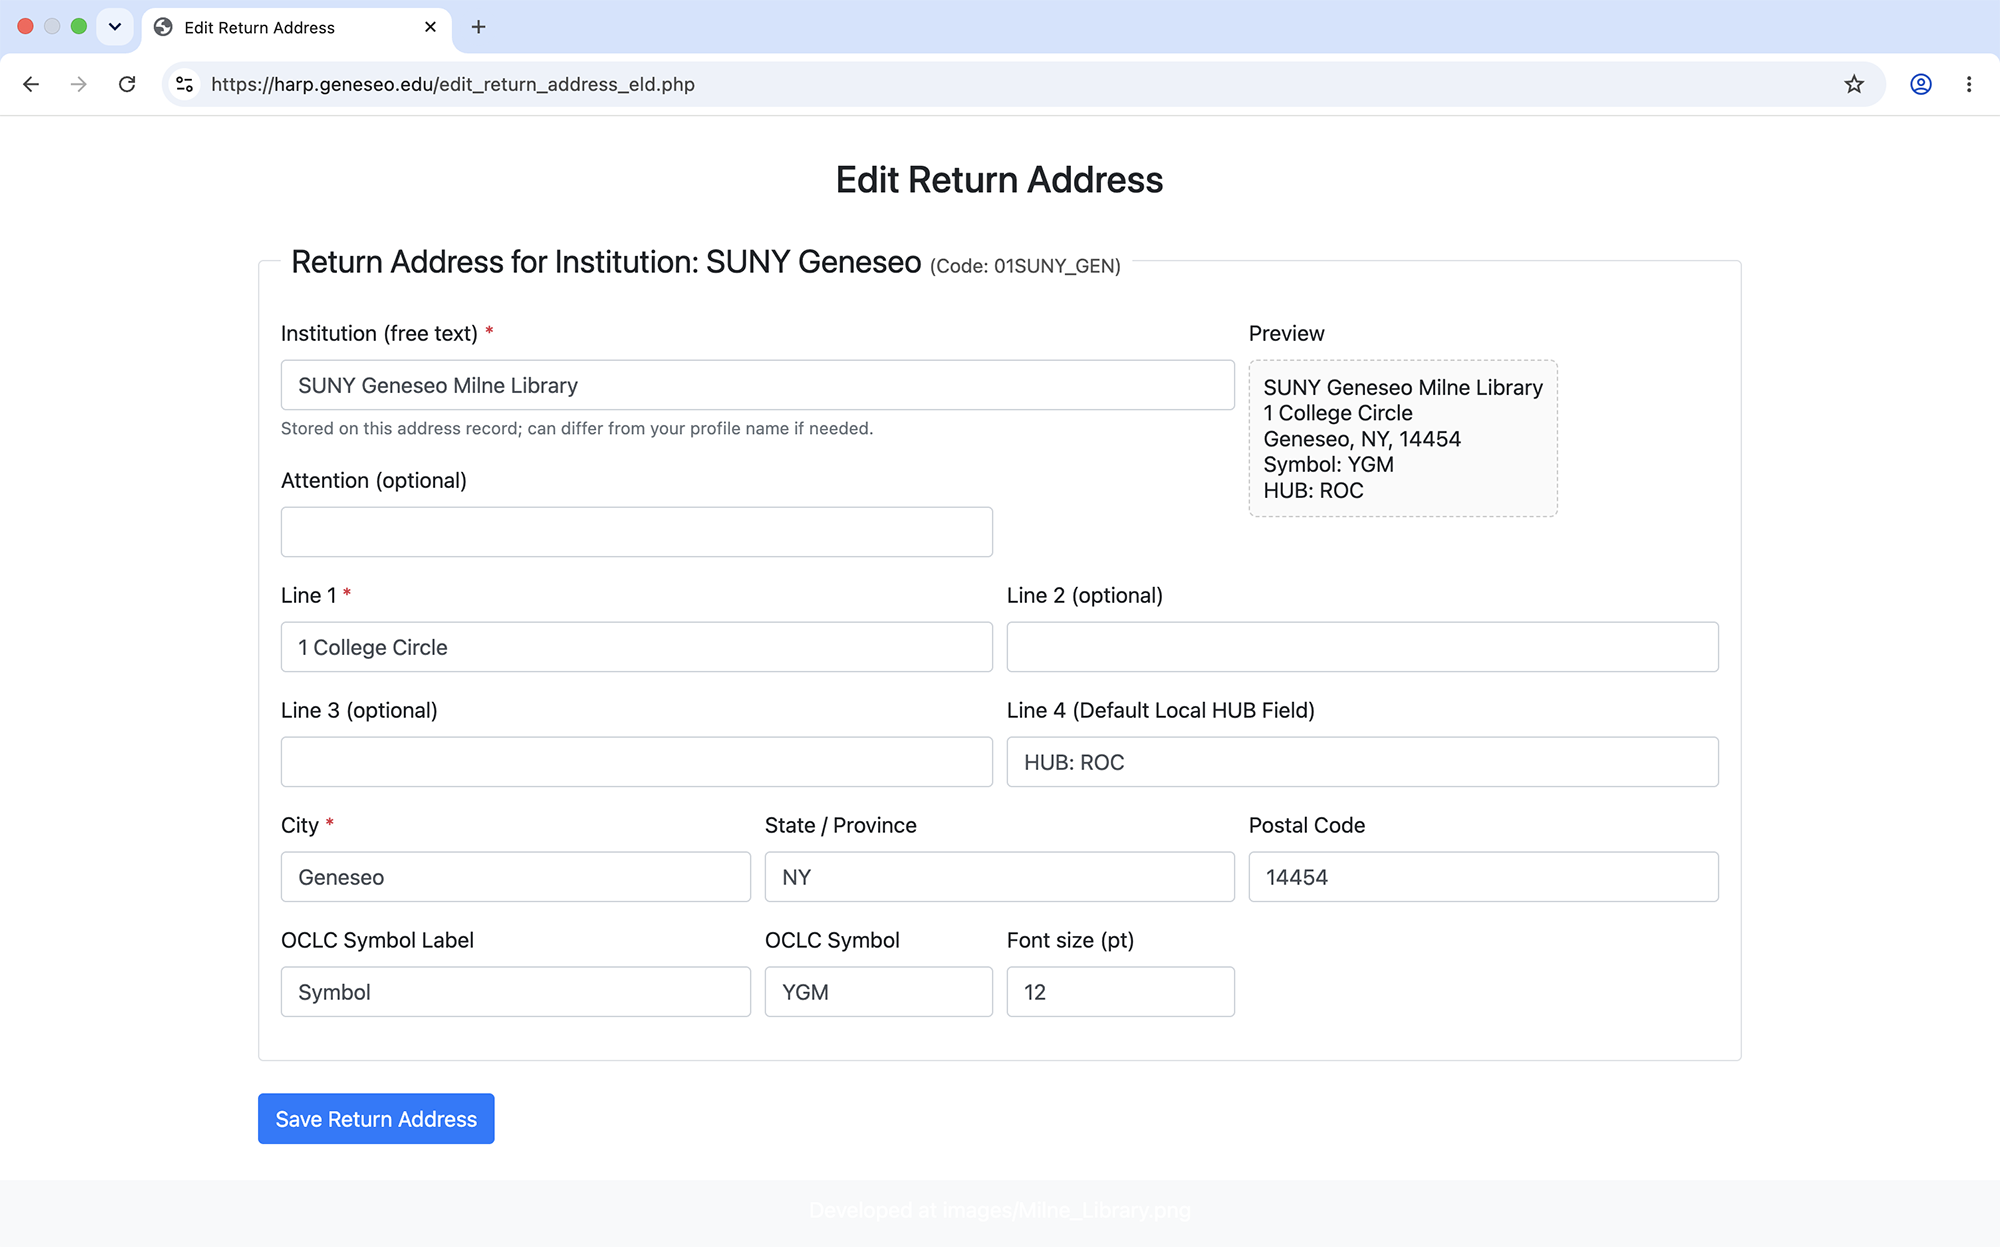Screen dimensions: 2000x1247
Task: Bookmark this page with the star icon
Action: click(x=1854, y=84)
